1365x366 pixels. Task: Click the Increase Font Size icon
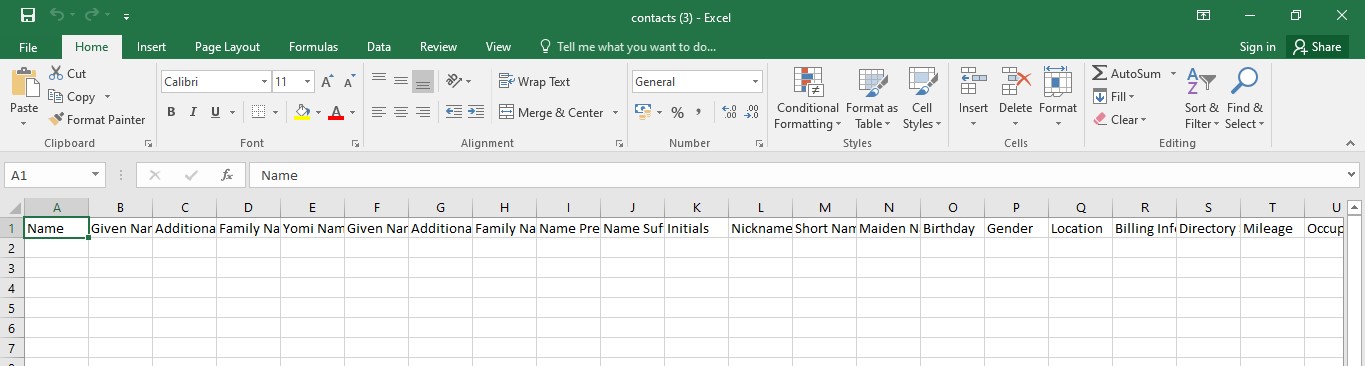[x=327, y=82]
